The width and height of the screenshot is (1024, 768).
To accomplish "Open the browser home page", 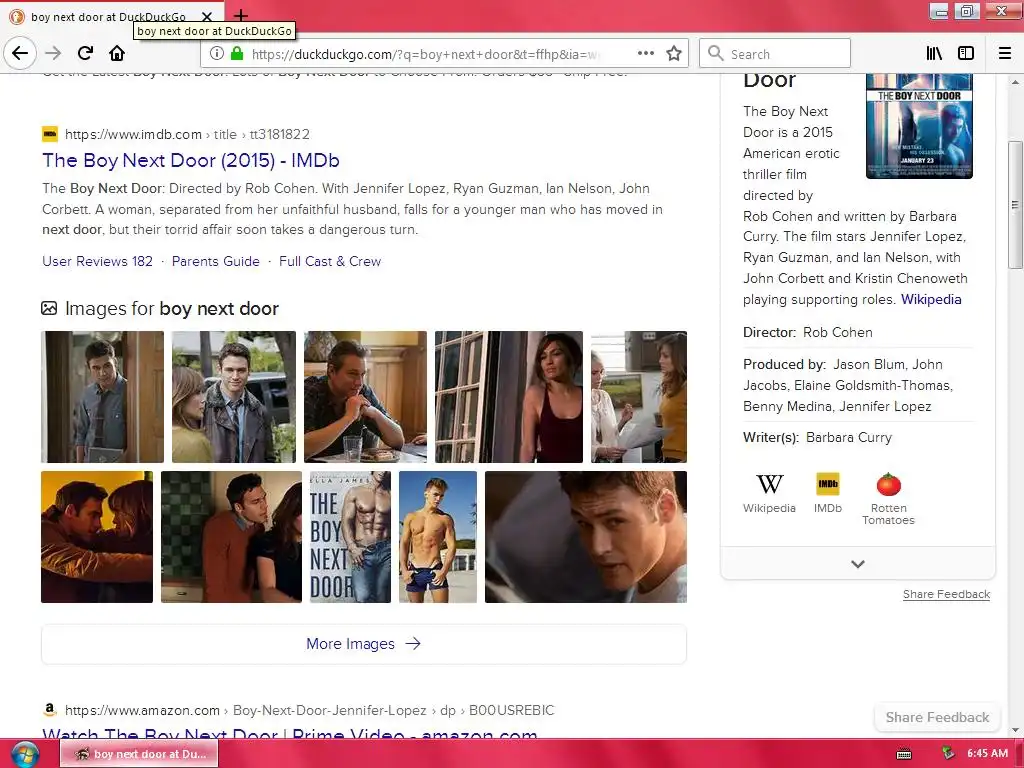I will [x=117, y=54].
